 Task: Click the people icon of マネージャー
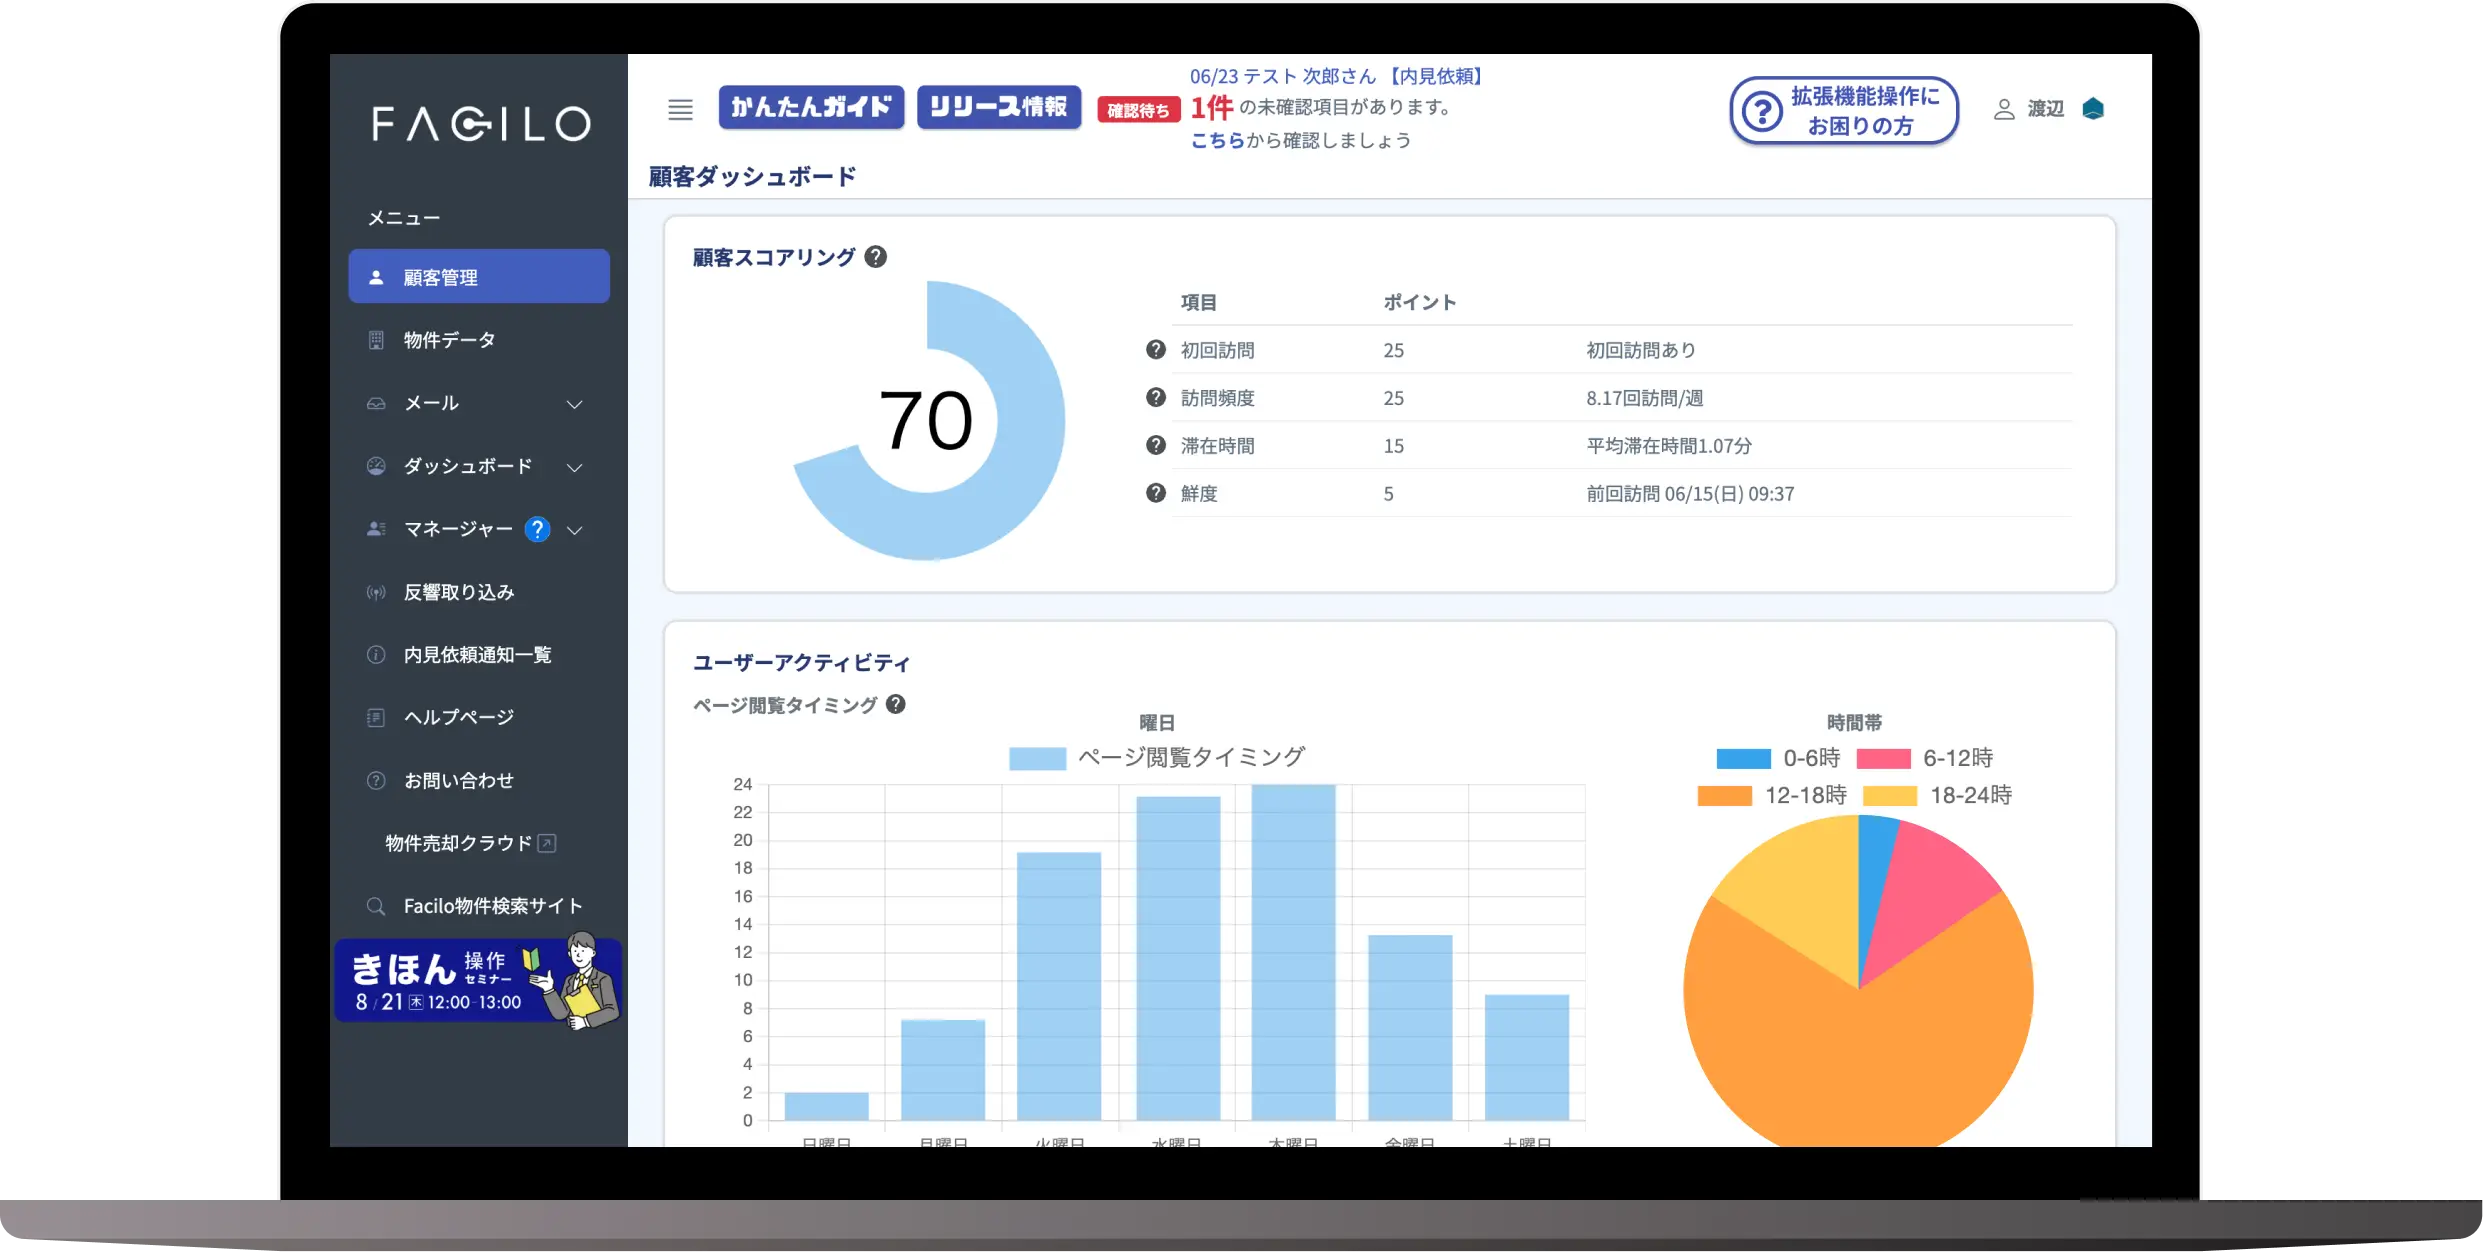tap(376, 528)
